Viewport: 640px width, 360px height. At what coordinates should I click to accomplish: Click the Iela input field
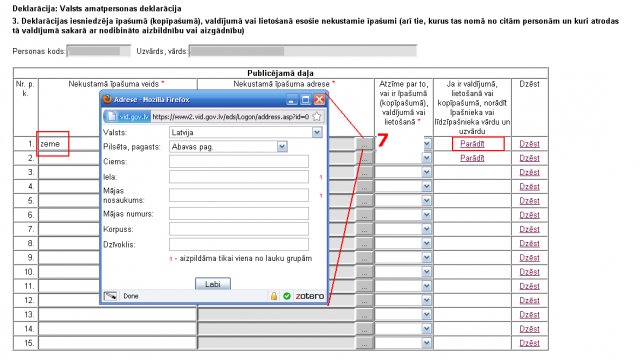[x=239, y=177]
